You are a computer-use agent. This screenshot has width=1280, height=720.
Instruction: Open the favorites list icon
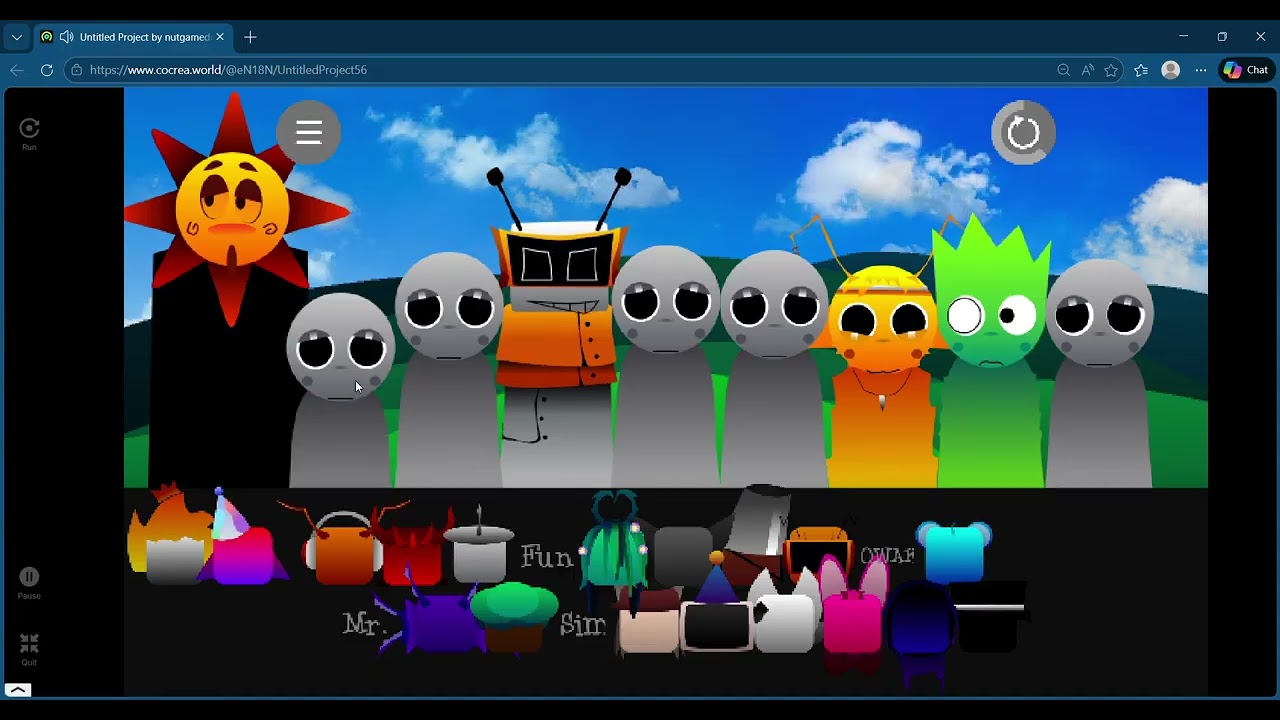1141,70
